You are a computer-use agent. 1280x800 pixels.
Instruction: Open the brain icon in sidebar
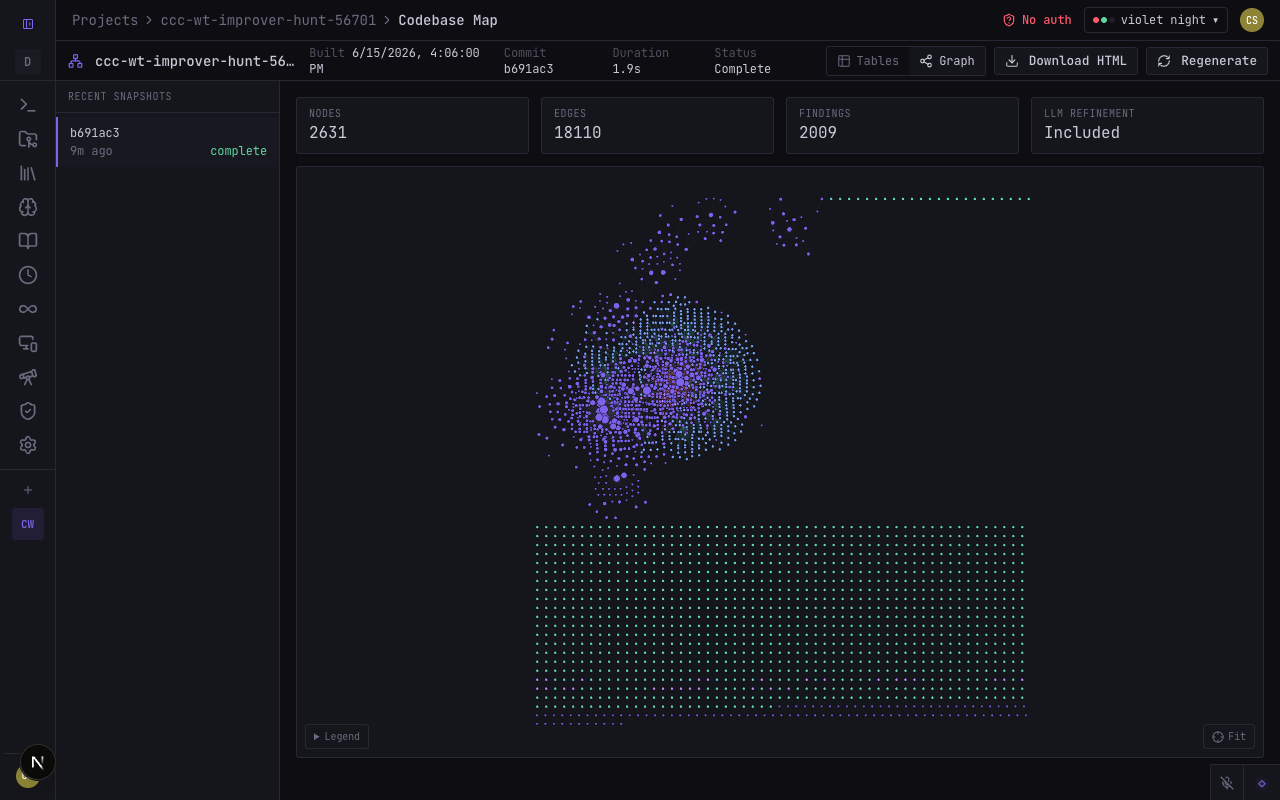click(28, 207)
